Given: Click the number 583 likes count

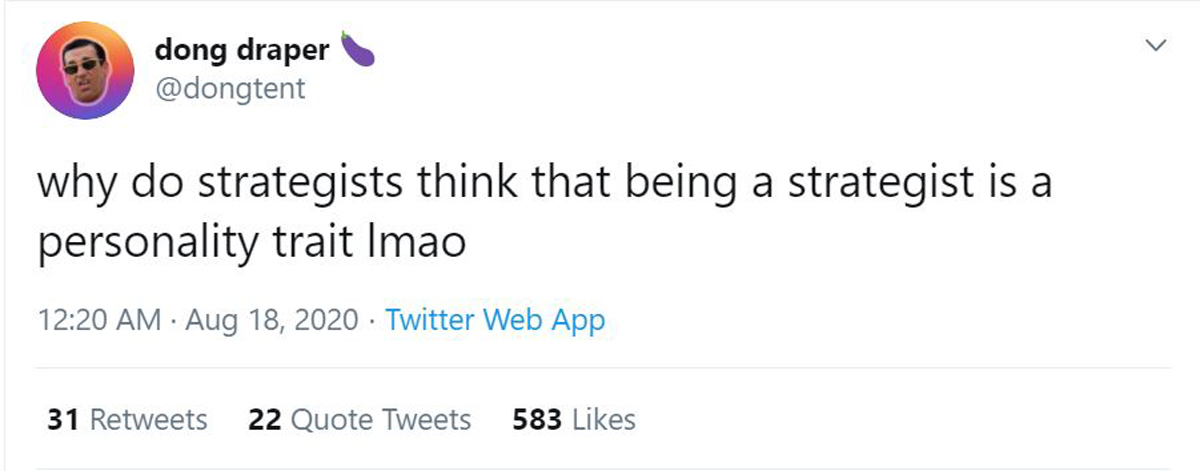Looking at the screenshot, I should 535,419.
